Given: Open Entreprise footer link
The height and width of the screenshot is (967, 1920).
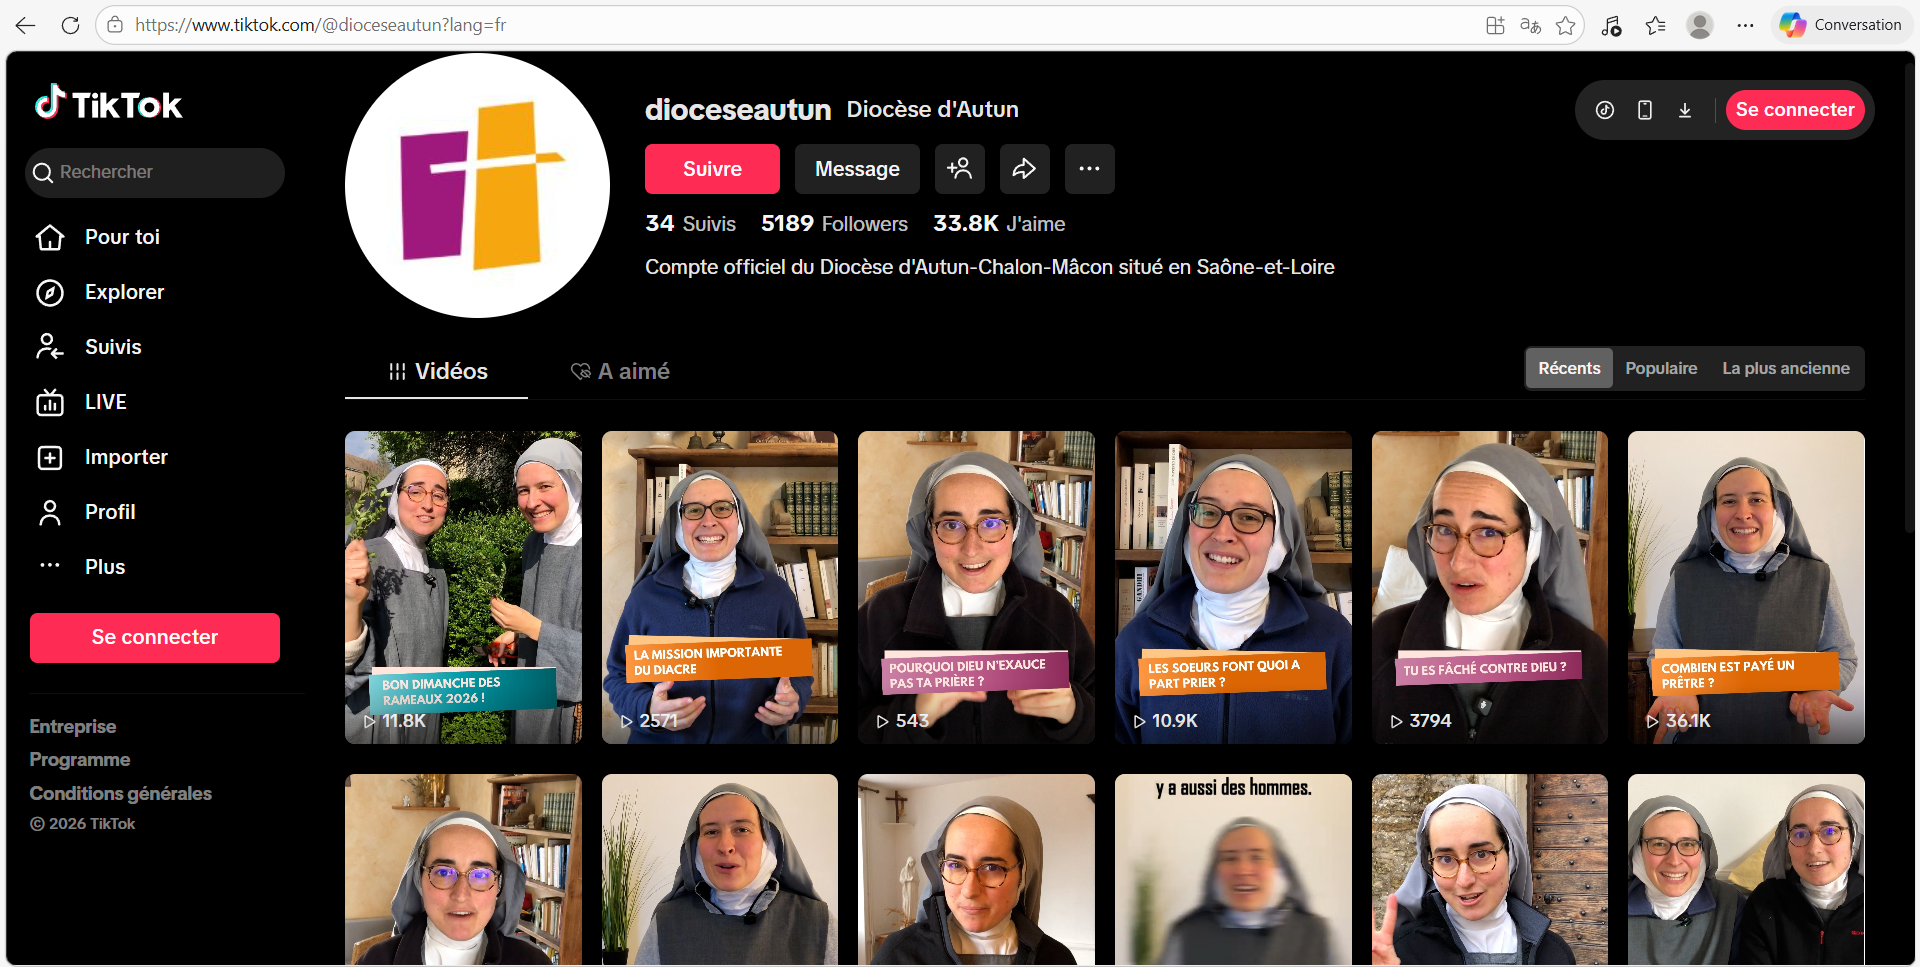Looking at the screenshot, I should point(73,727).
